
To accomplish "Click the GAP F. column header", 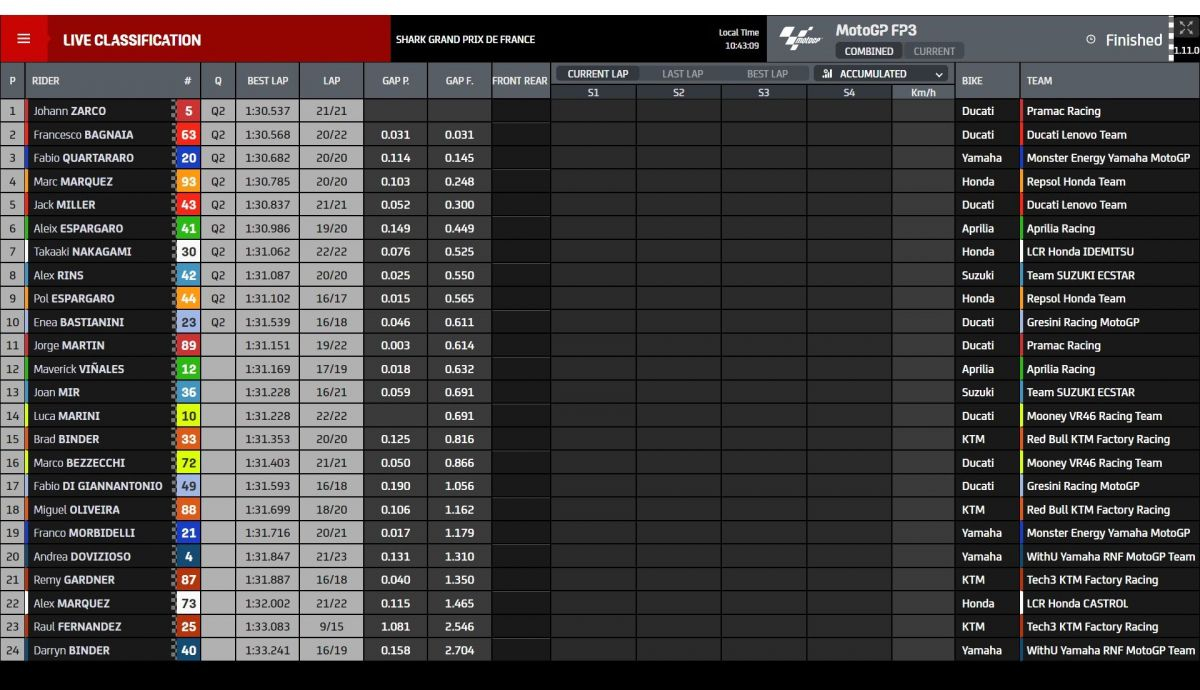I will click(459, 81).
